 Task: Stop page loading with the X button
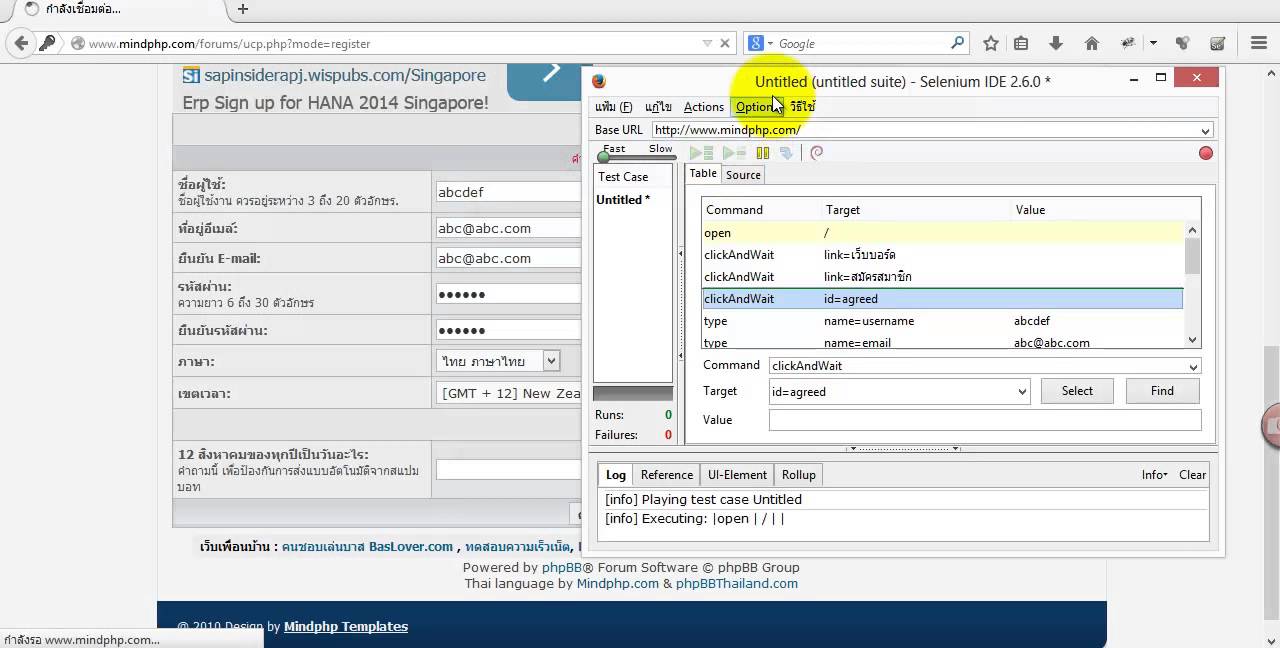coord(726,44)
